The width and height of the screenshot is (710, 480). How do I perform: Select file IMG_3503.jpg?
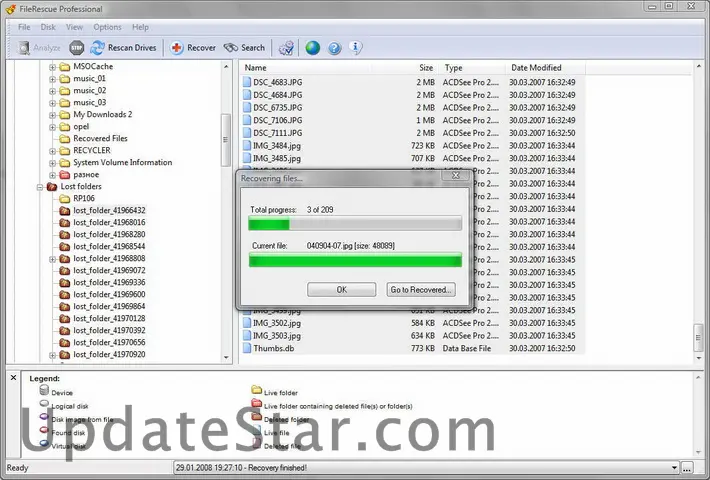[277, 336]
